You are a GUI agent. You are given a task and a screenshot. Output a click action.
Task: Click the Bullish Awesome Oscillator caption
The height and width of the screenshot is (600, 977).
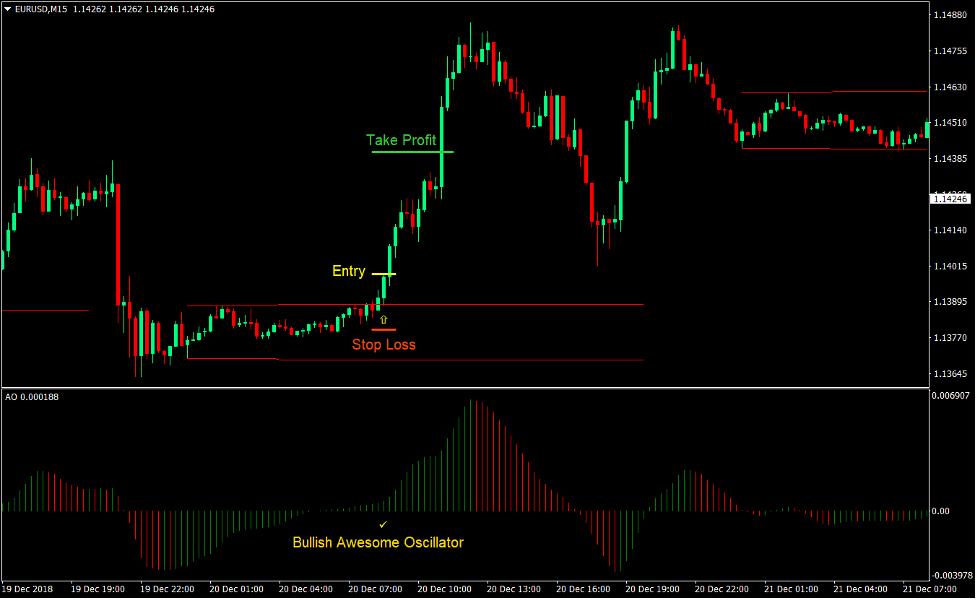[x=377, y=542]
